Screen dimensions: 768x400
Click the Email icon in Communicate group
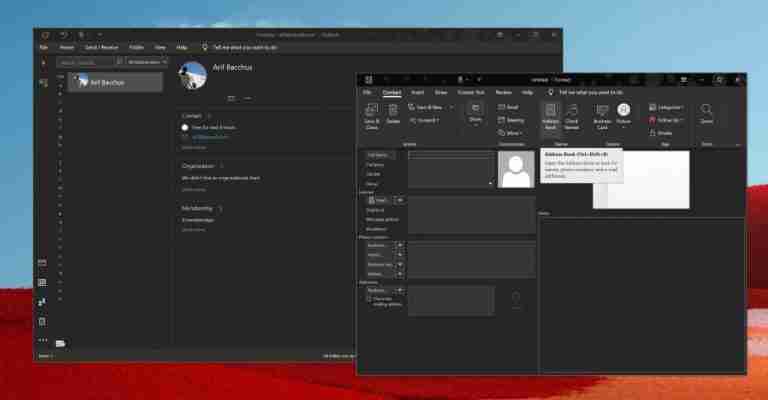click(508, 106)
